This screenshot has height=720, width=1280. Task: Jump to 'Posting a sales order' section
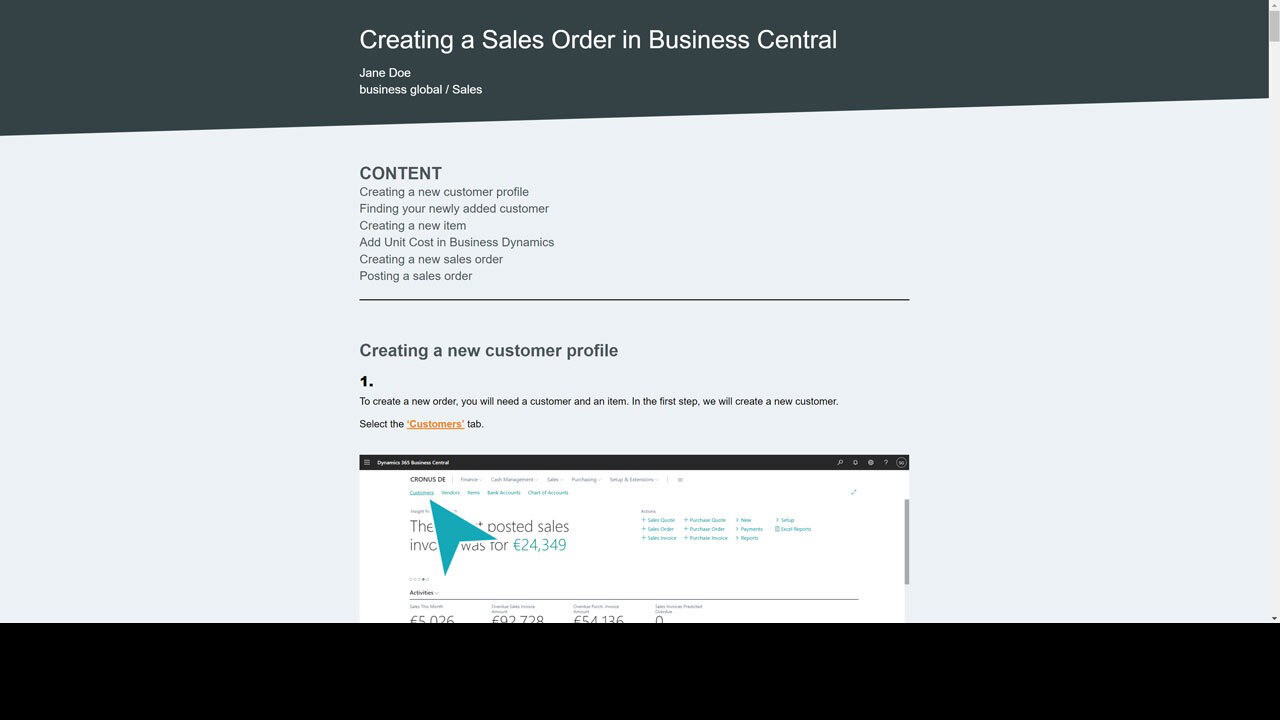(x=415, y=276)
